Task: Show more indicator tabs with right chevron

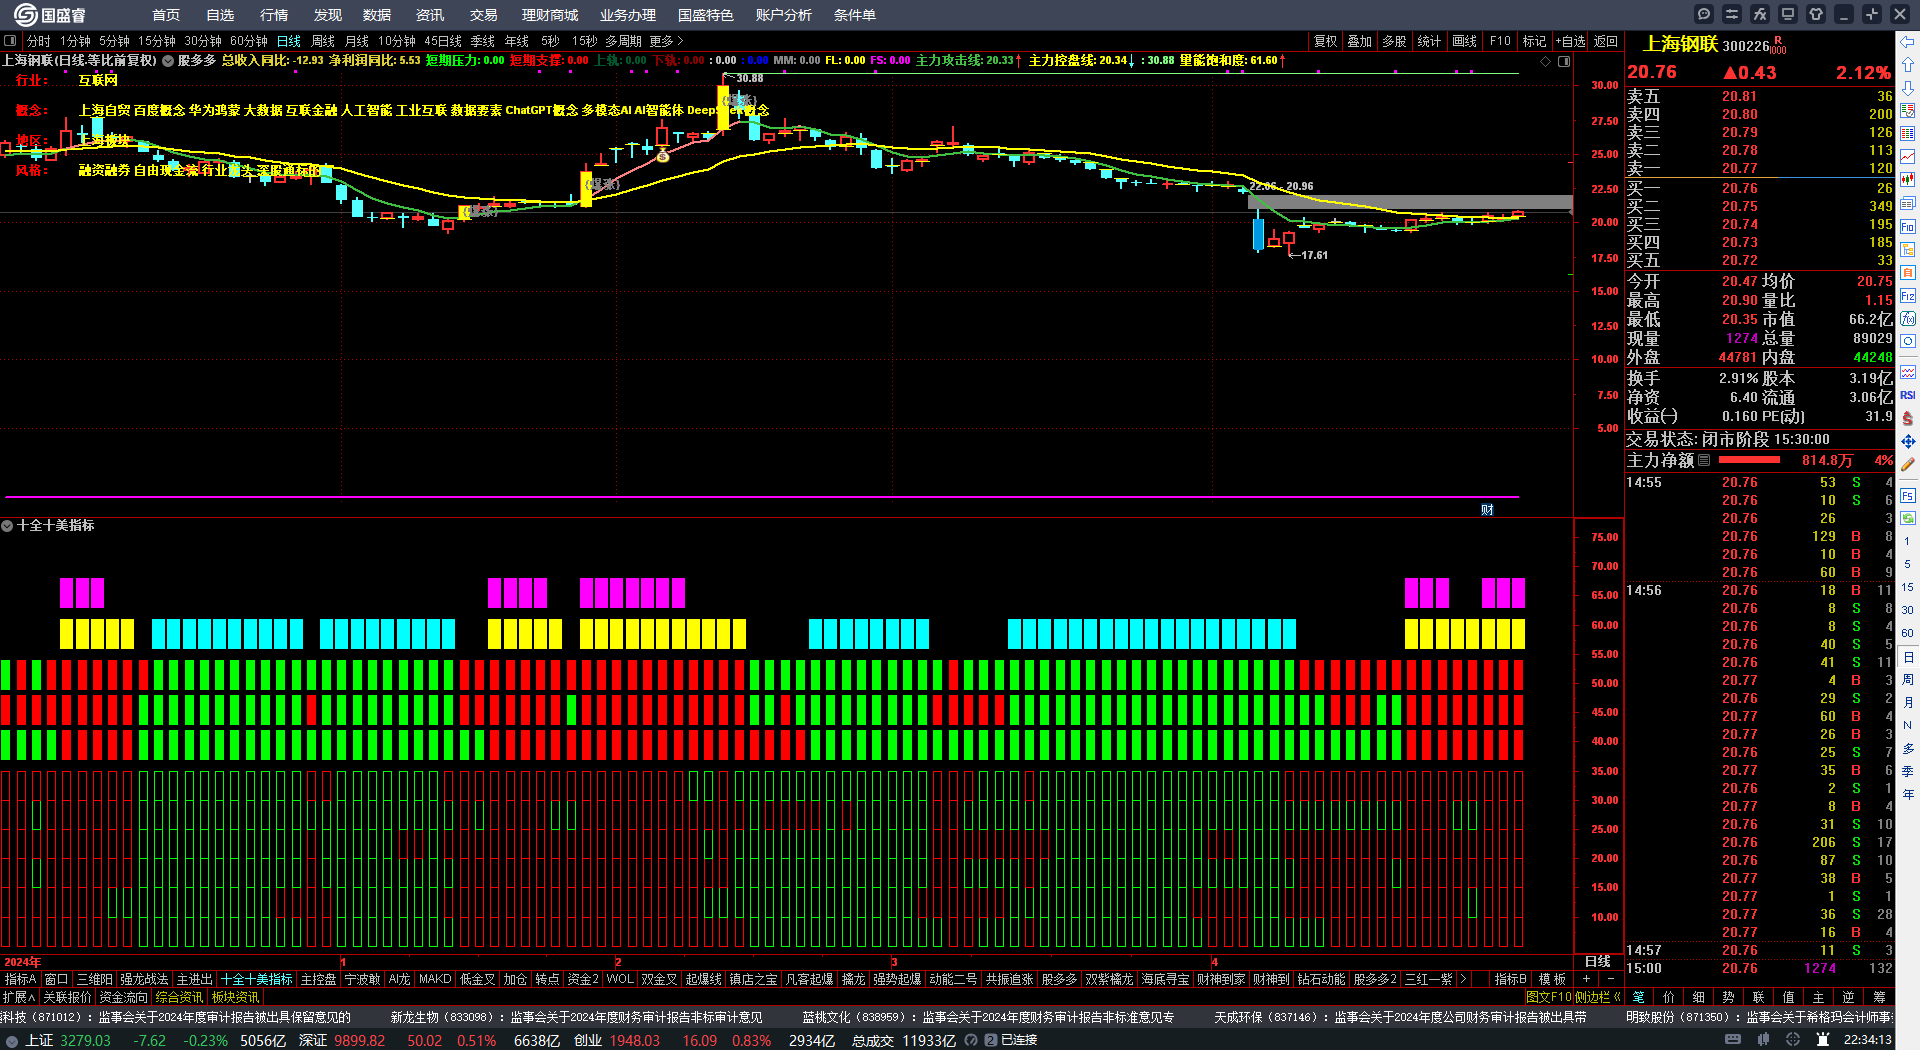Action: pyautogui.click(x=1463, y=979)
